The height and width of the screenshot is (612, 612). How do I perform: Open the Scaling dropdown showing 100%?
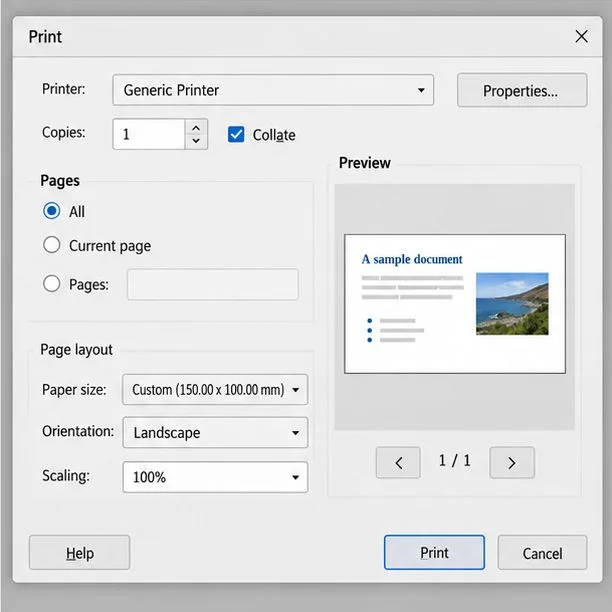[x=215, y=477]
